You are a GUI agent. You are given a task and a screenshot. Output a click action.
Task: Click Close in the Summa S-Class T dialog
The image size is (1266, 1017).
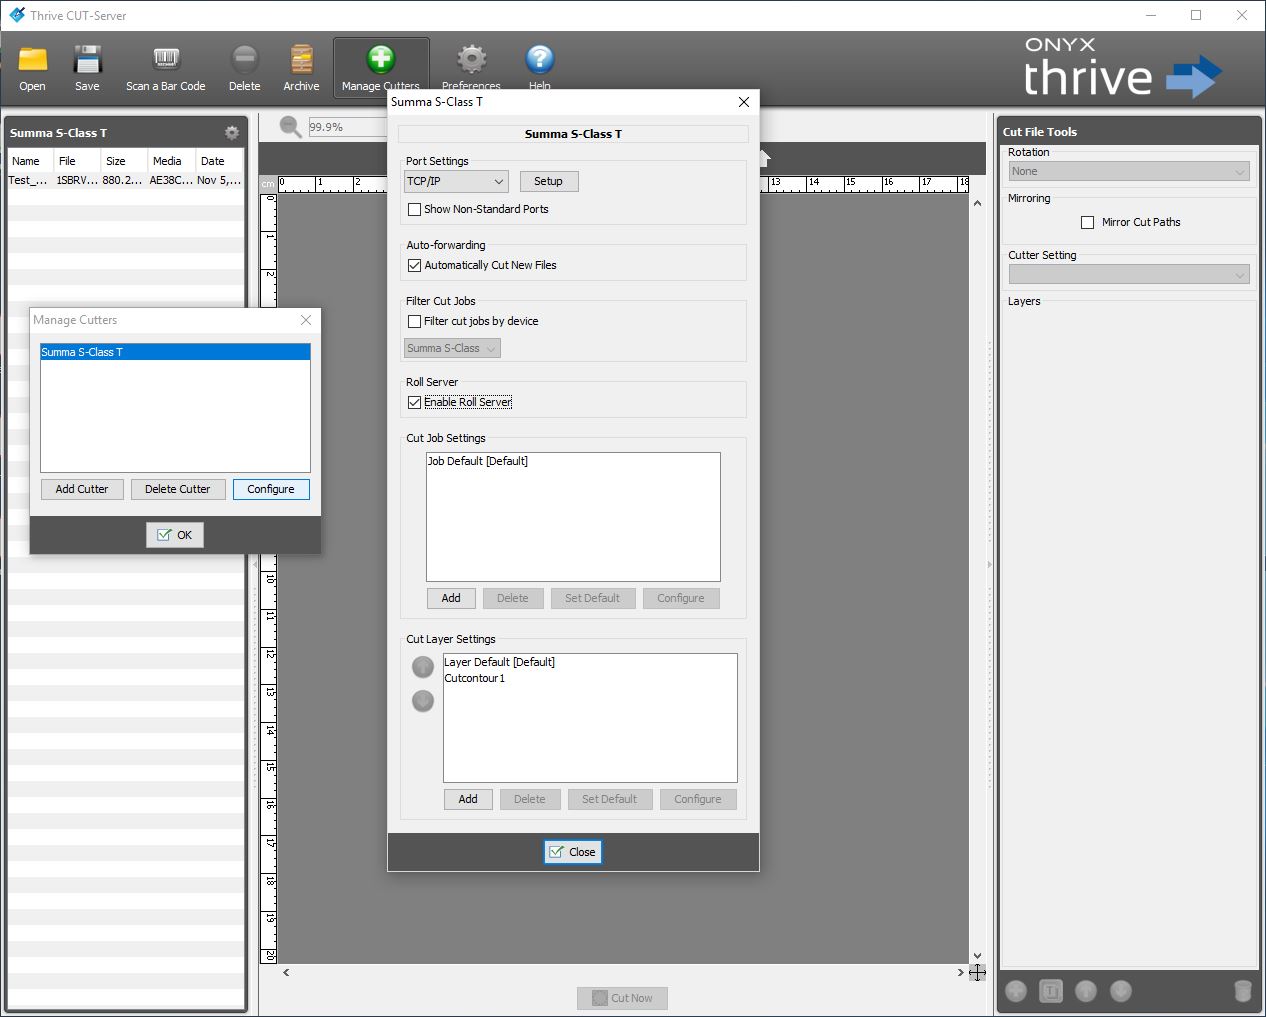573,852
